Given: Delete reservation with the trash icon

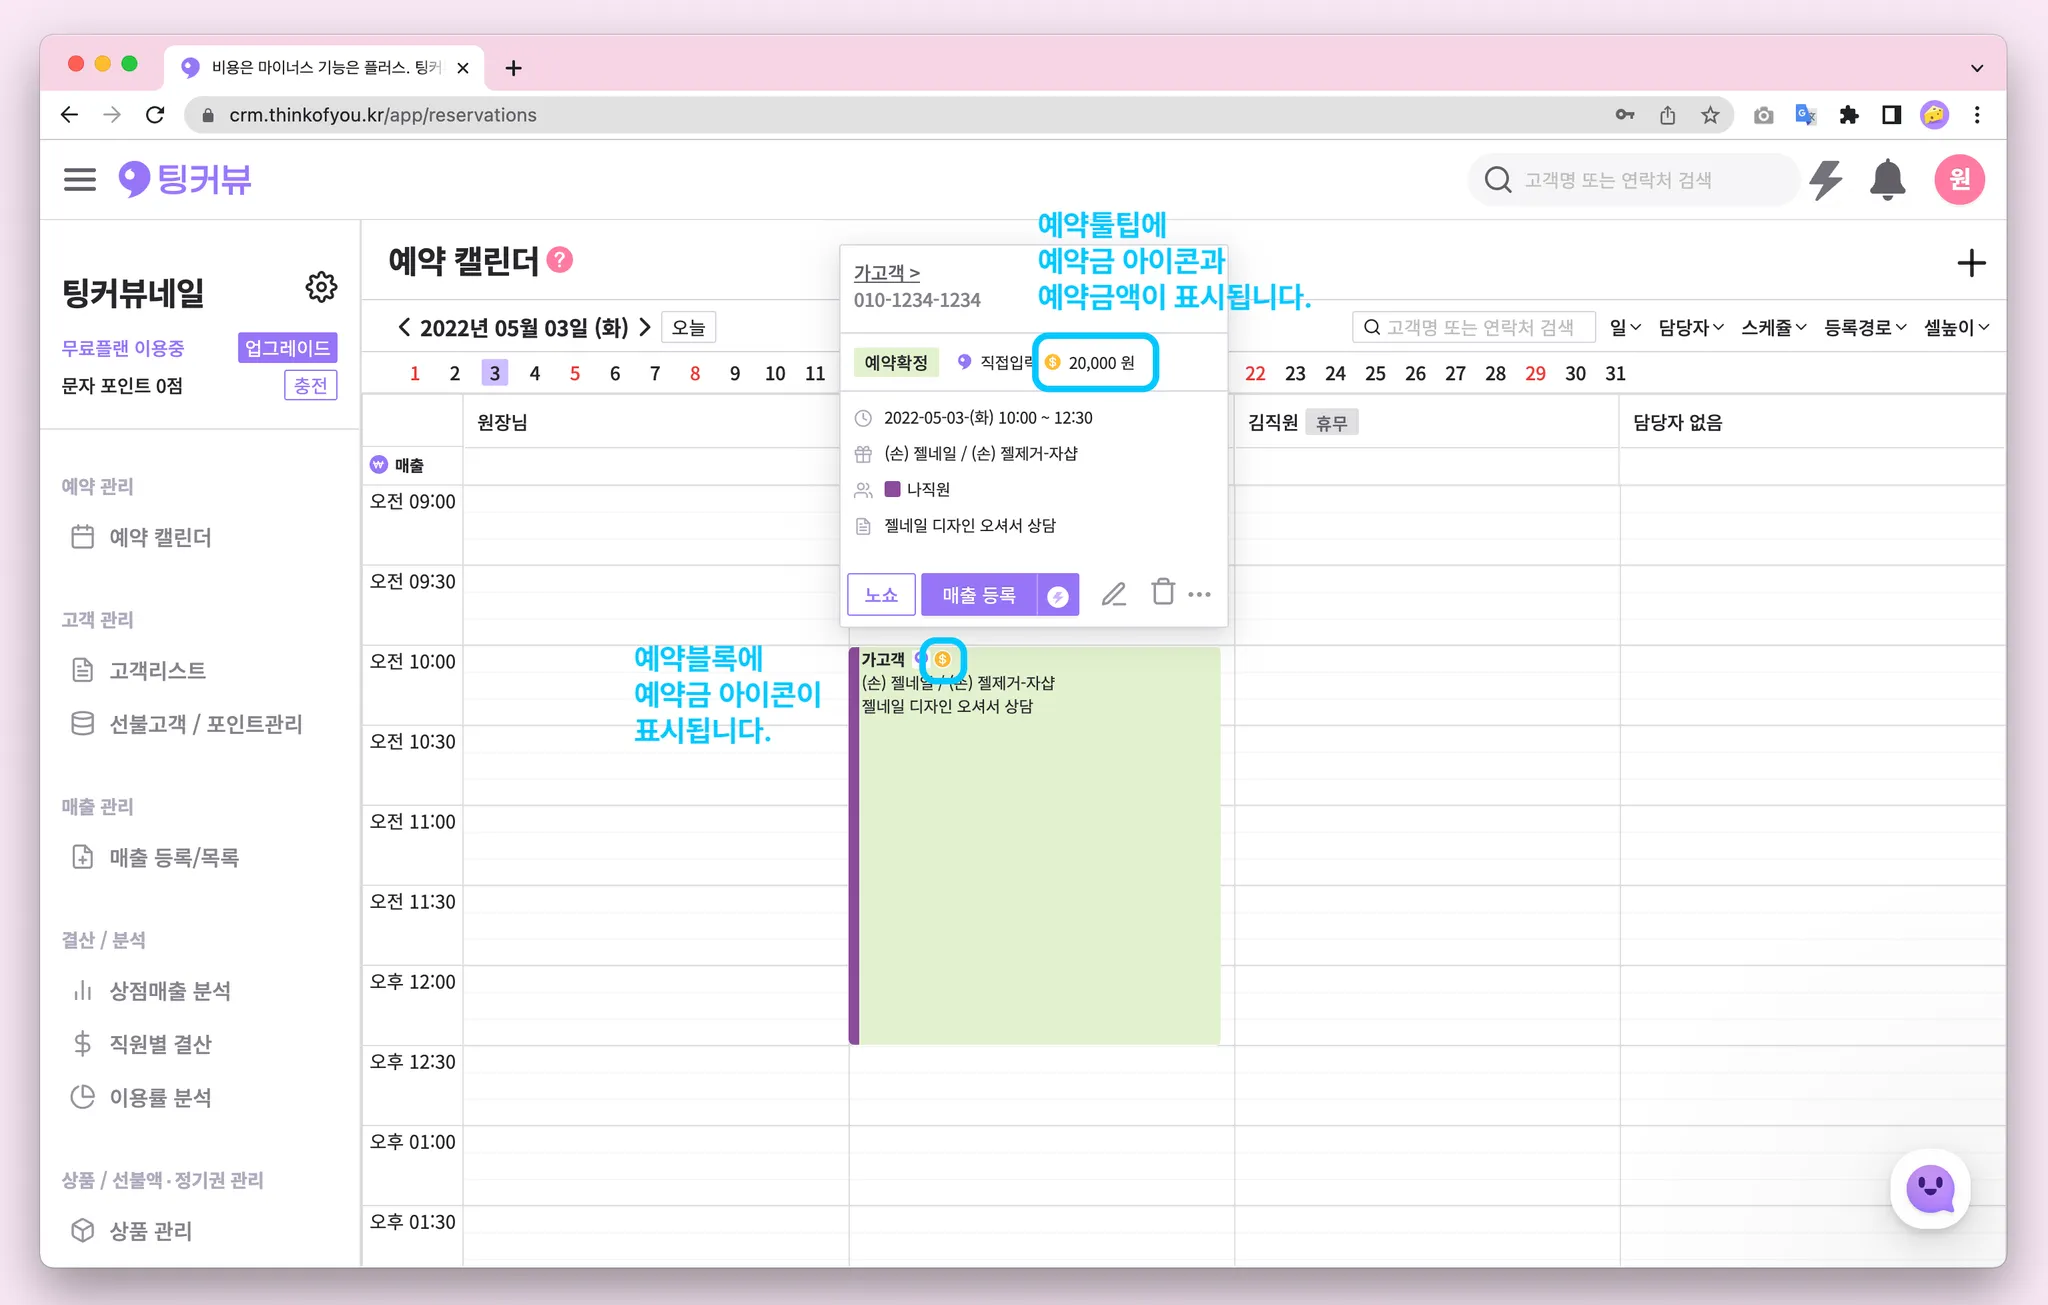Looking at the screenshot, I should pos(1162,593).
